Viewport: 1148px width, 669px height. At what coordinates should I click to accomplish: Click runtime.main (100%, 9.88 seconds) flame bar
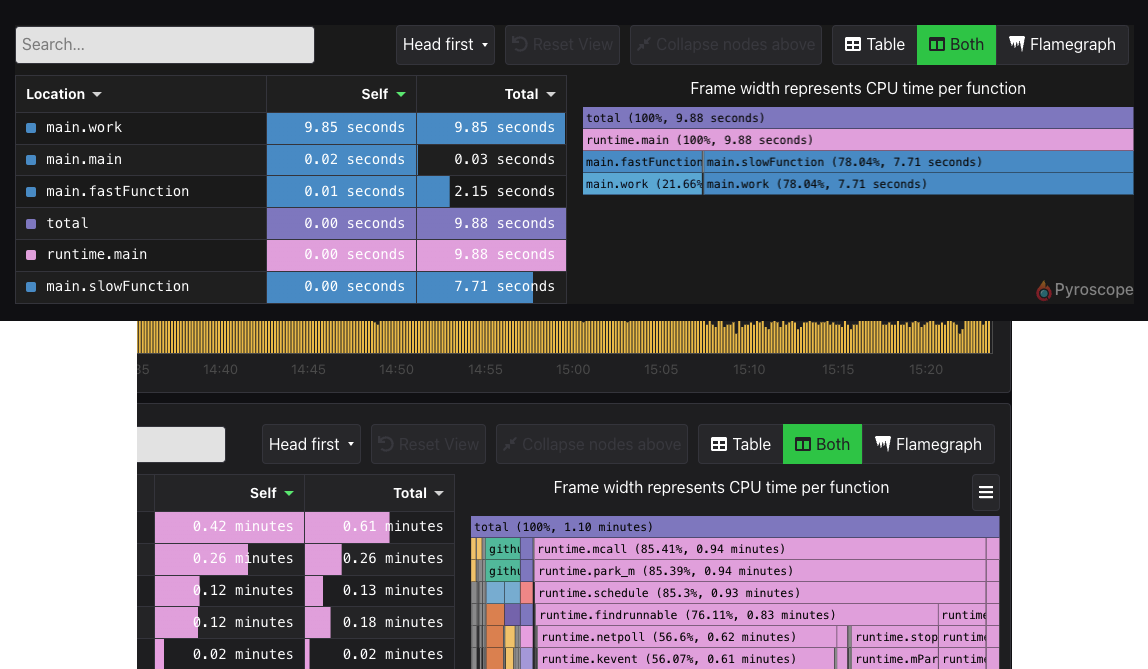(858, 140)
